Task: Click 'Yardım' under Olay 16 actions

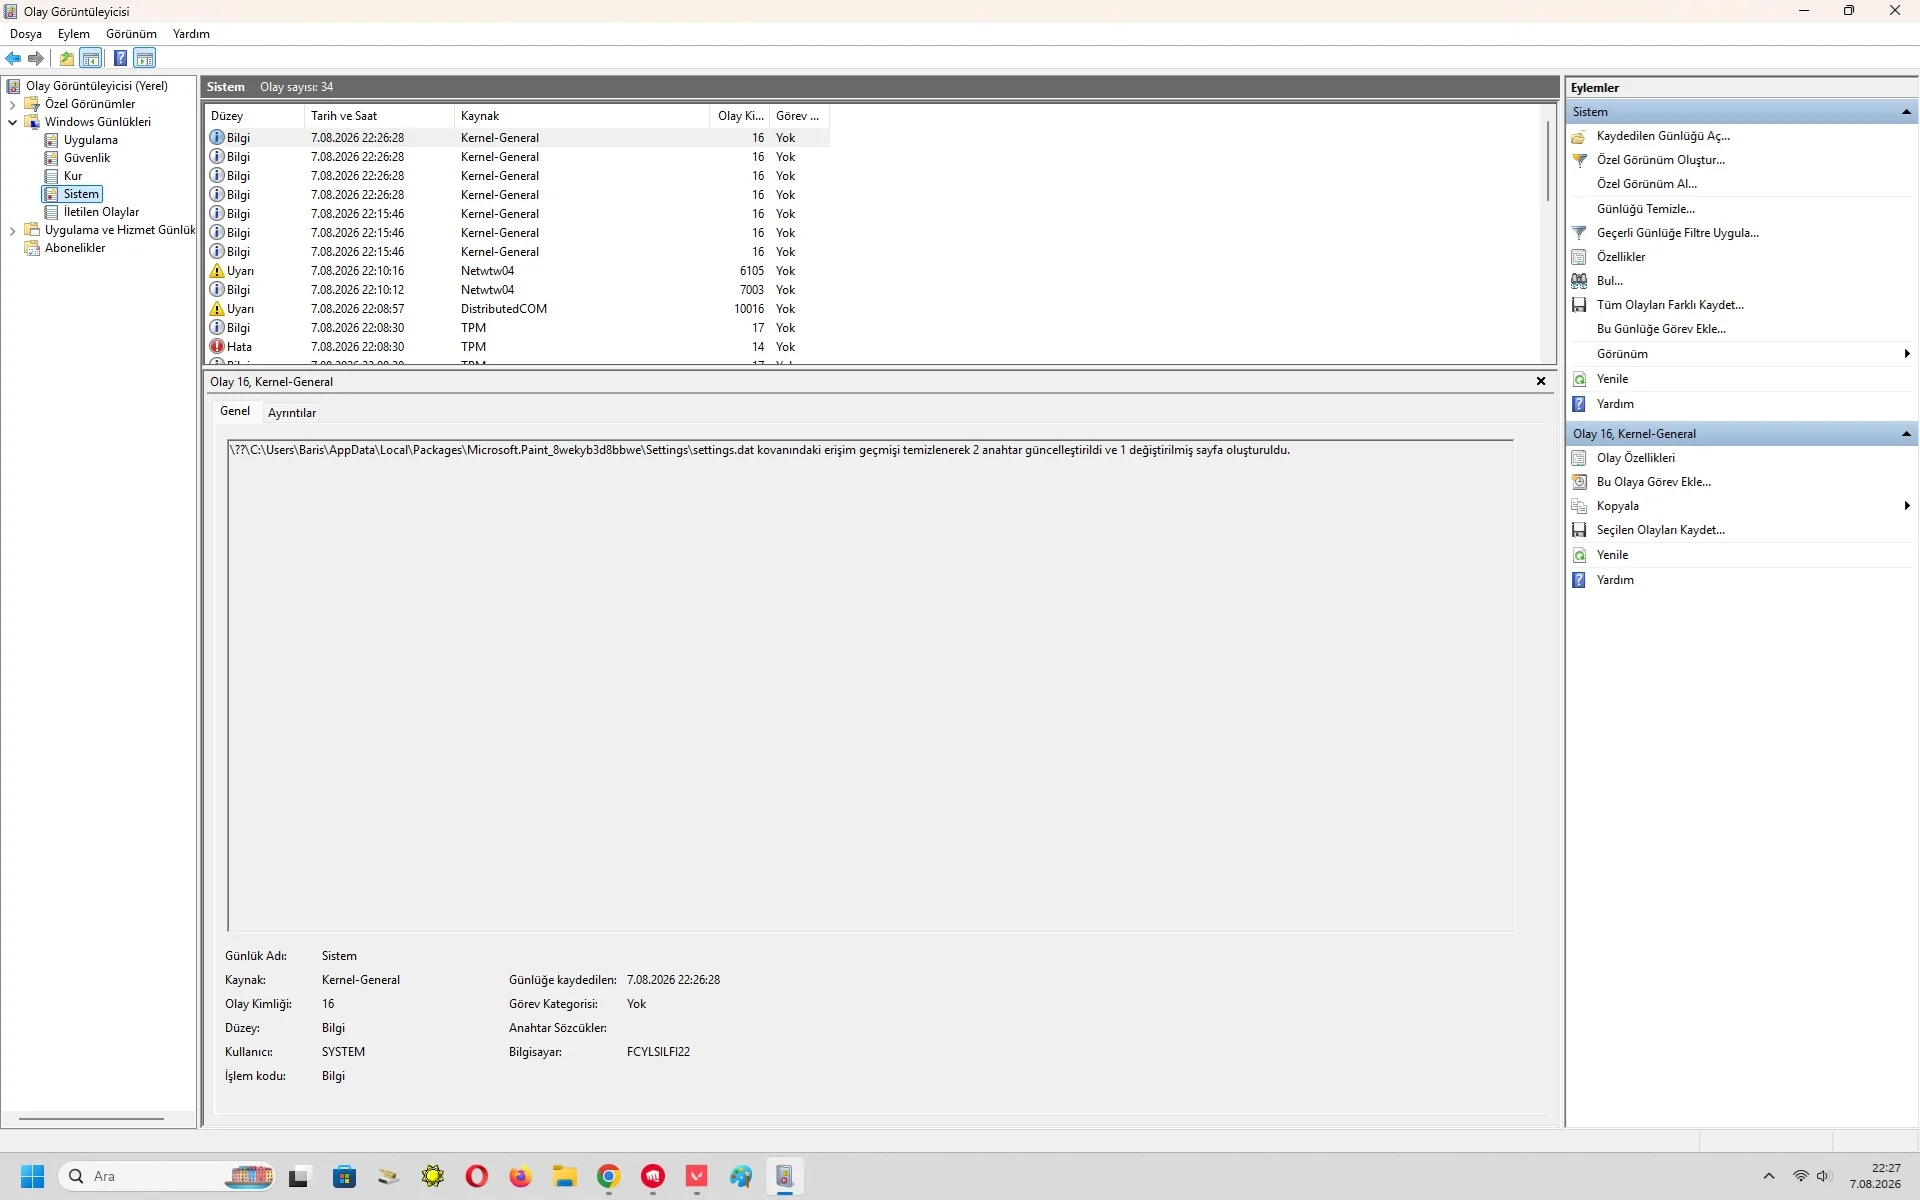Action: 1615,580
